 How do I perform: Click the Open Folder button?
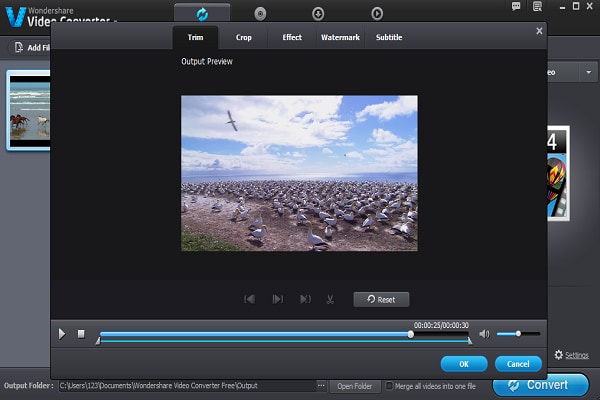click(x=355, y=386)
